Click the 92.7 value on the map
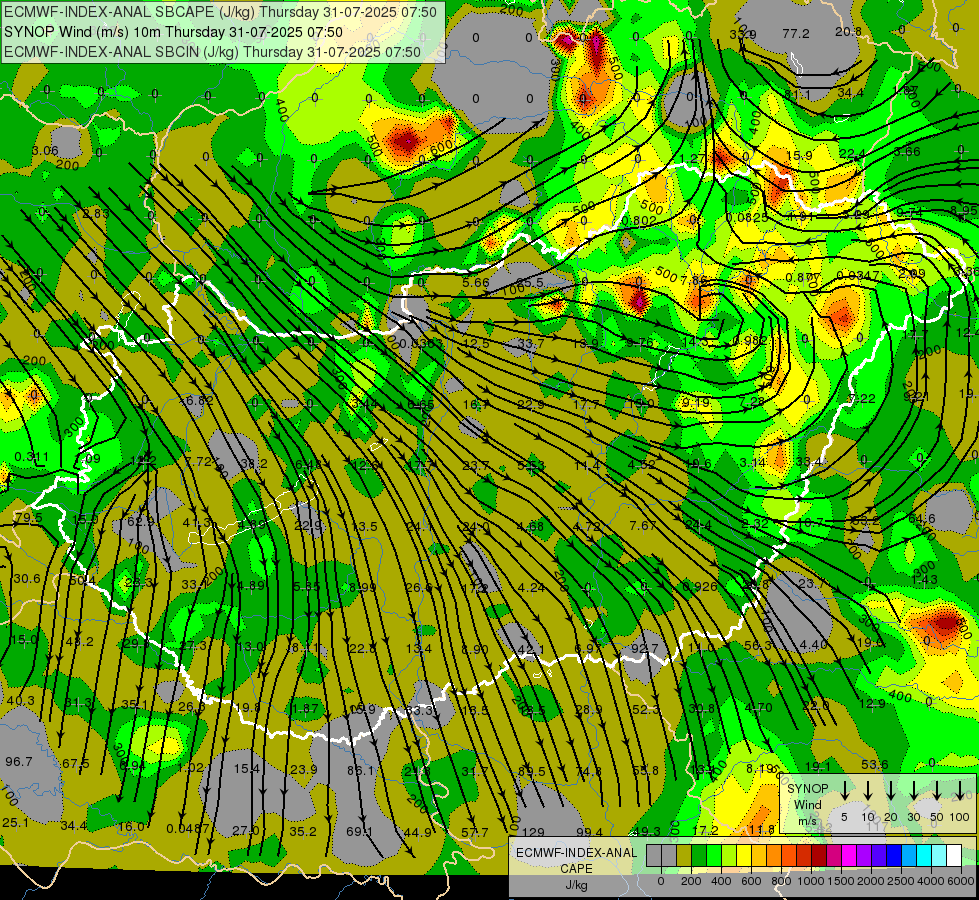The image size is (979, 900). [644, 648]
